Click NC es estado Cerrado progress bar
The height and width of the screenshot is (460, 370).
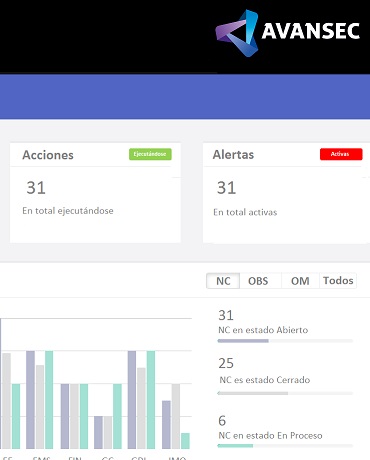pos(285,393)
